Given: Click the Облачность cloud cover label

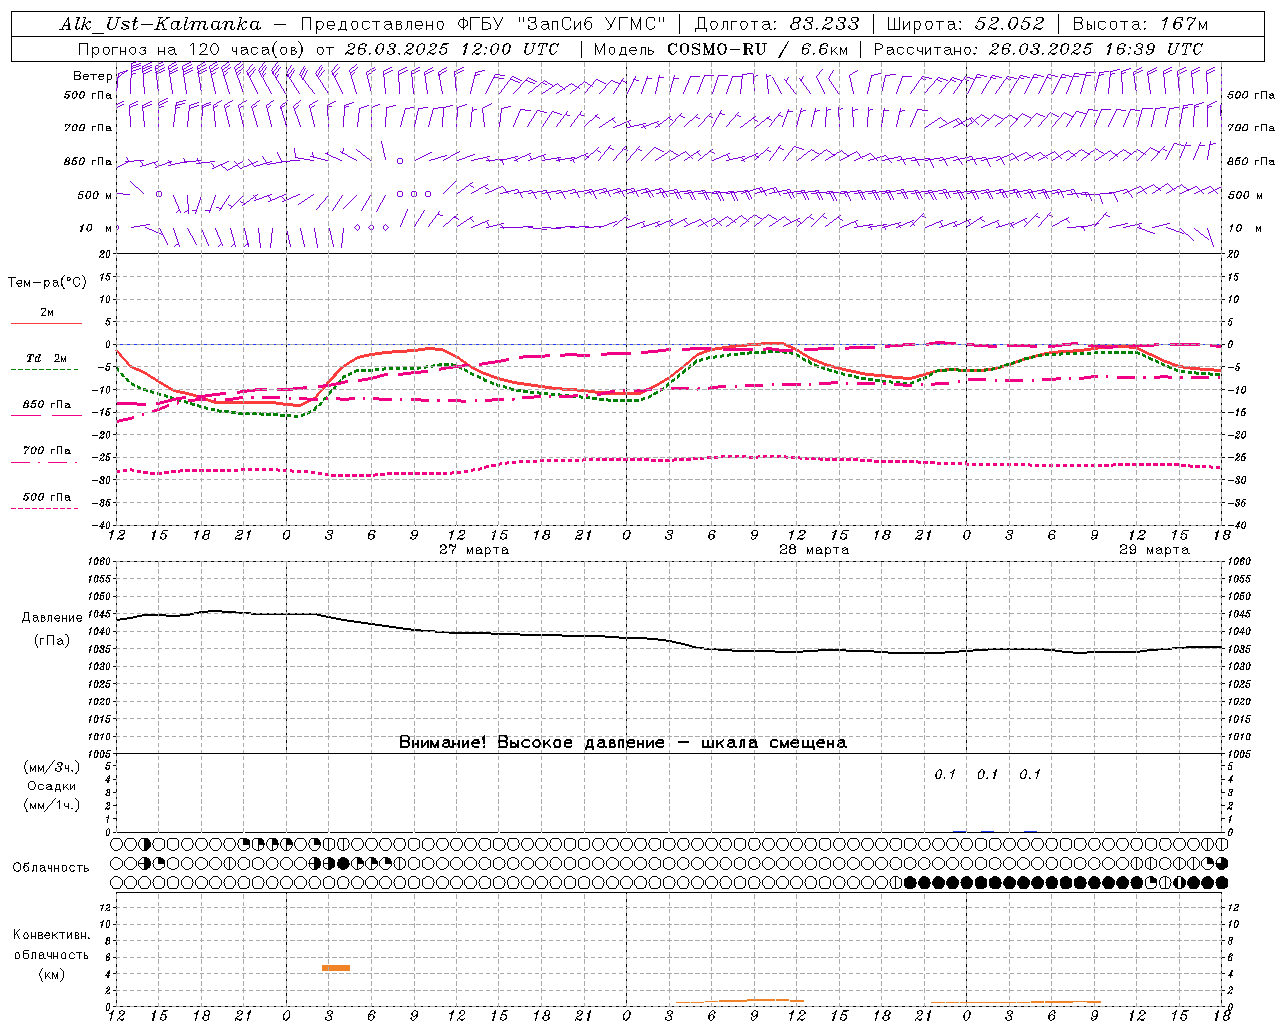Looking at the screenshot, I should pos(51,868).
